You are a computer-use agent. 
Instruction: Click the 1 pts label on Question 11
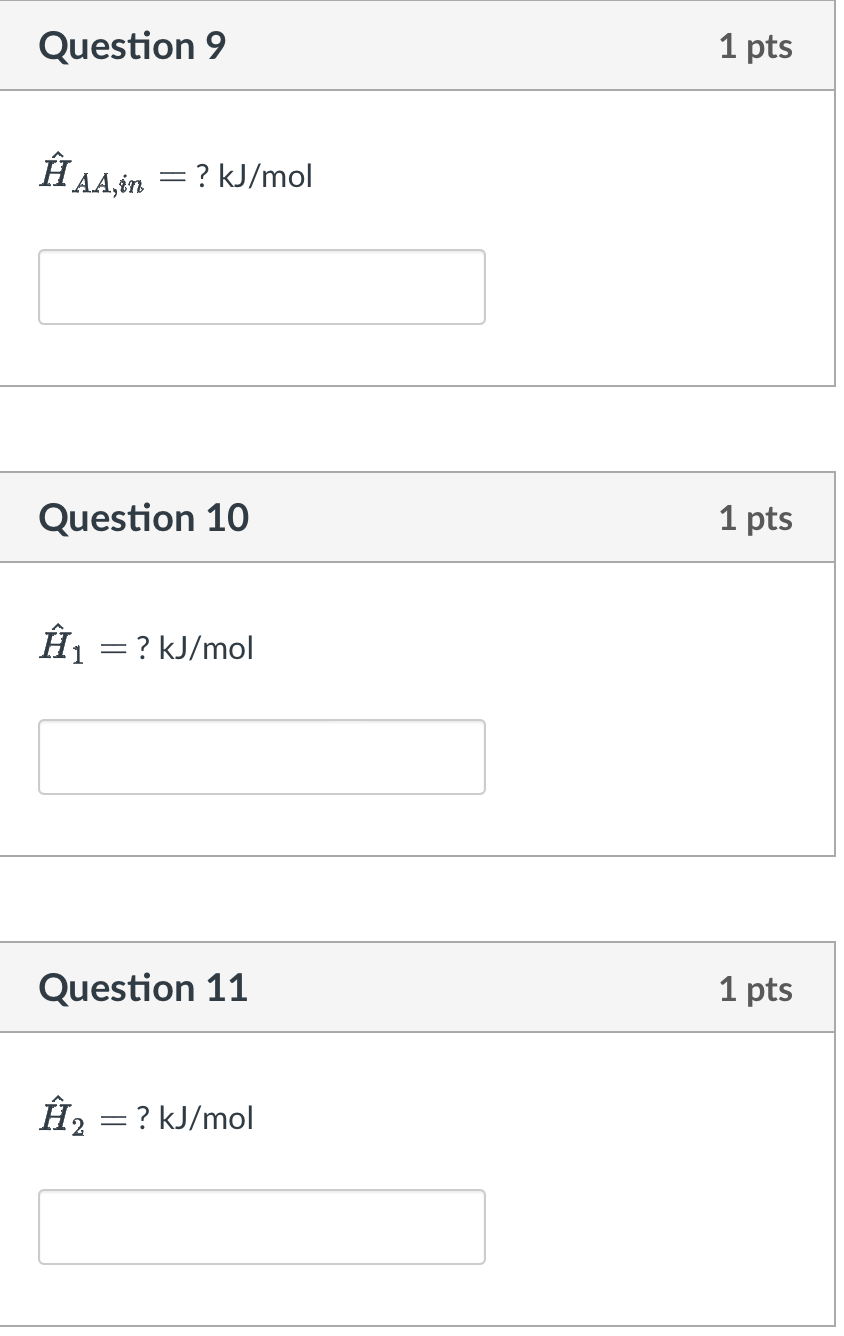pyautogui.click(x=757, y=988)
